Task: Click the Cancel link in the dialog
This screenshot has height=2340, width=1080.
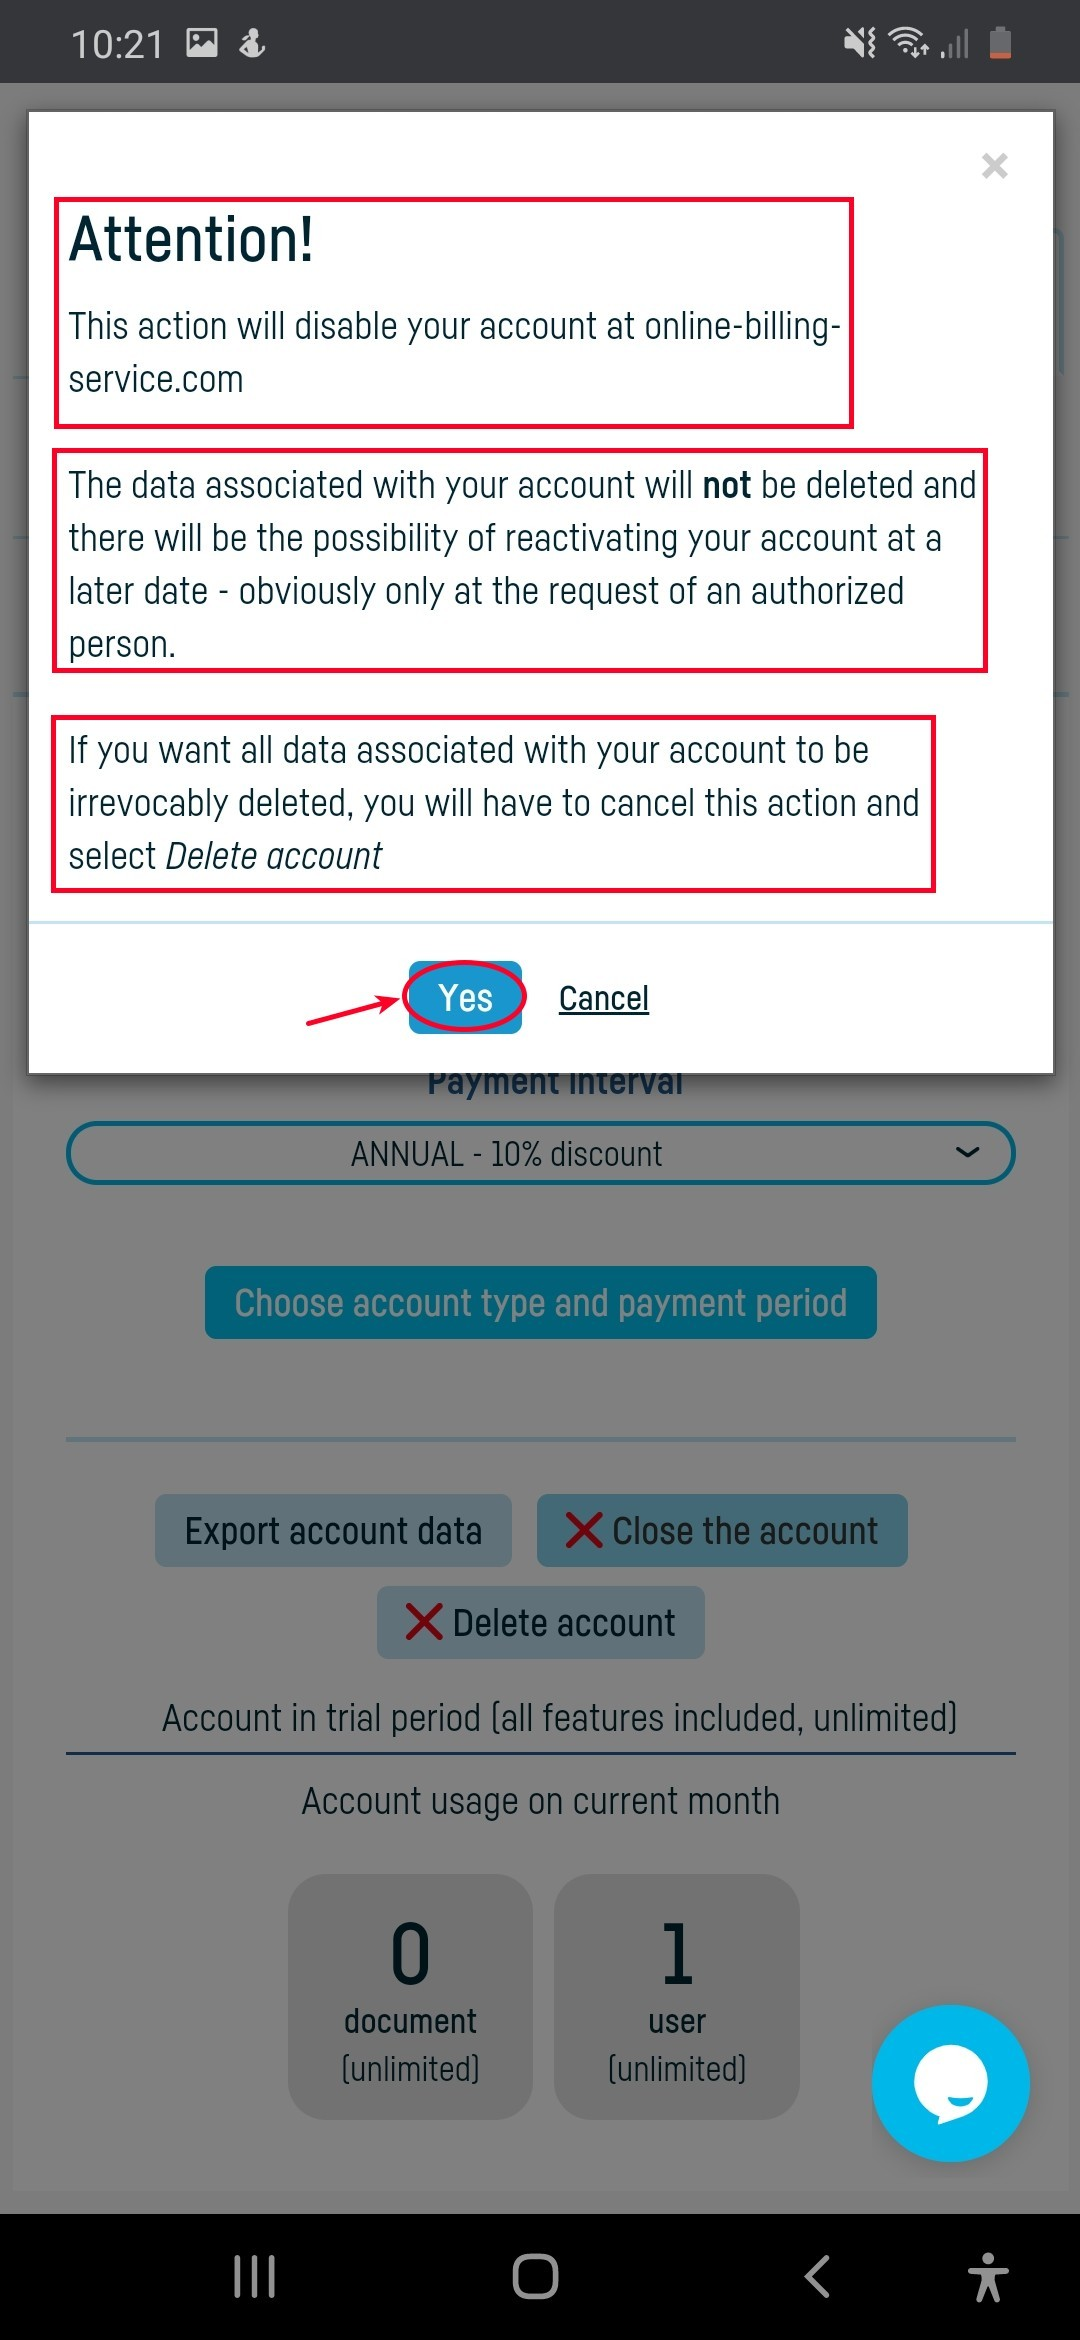Action: click(604, 998)
